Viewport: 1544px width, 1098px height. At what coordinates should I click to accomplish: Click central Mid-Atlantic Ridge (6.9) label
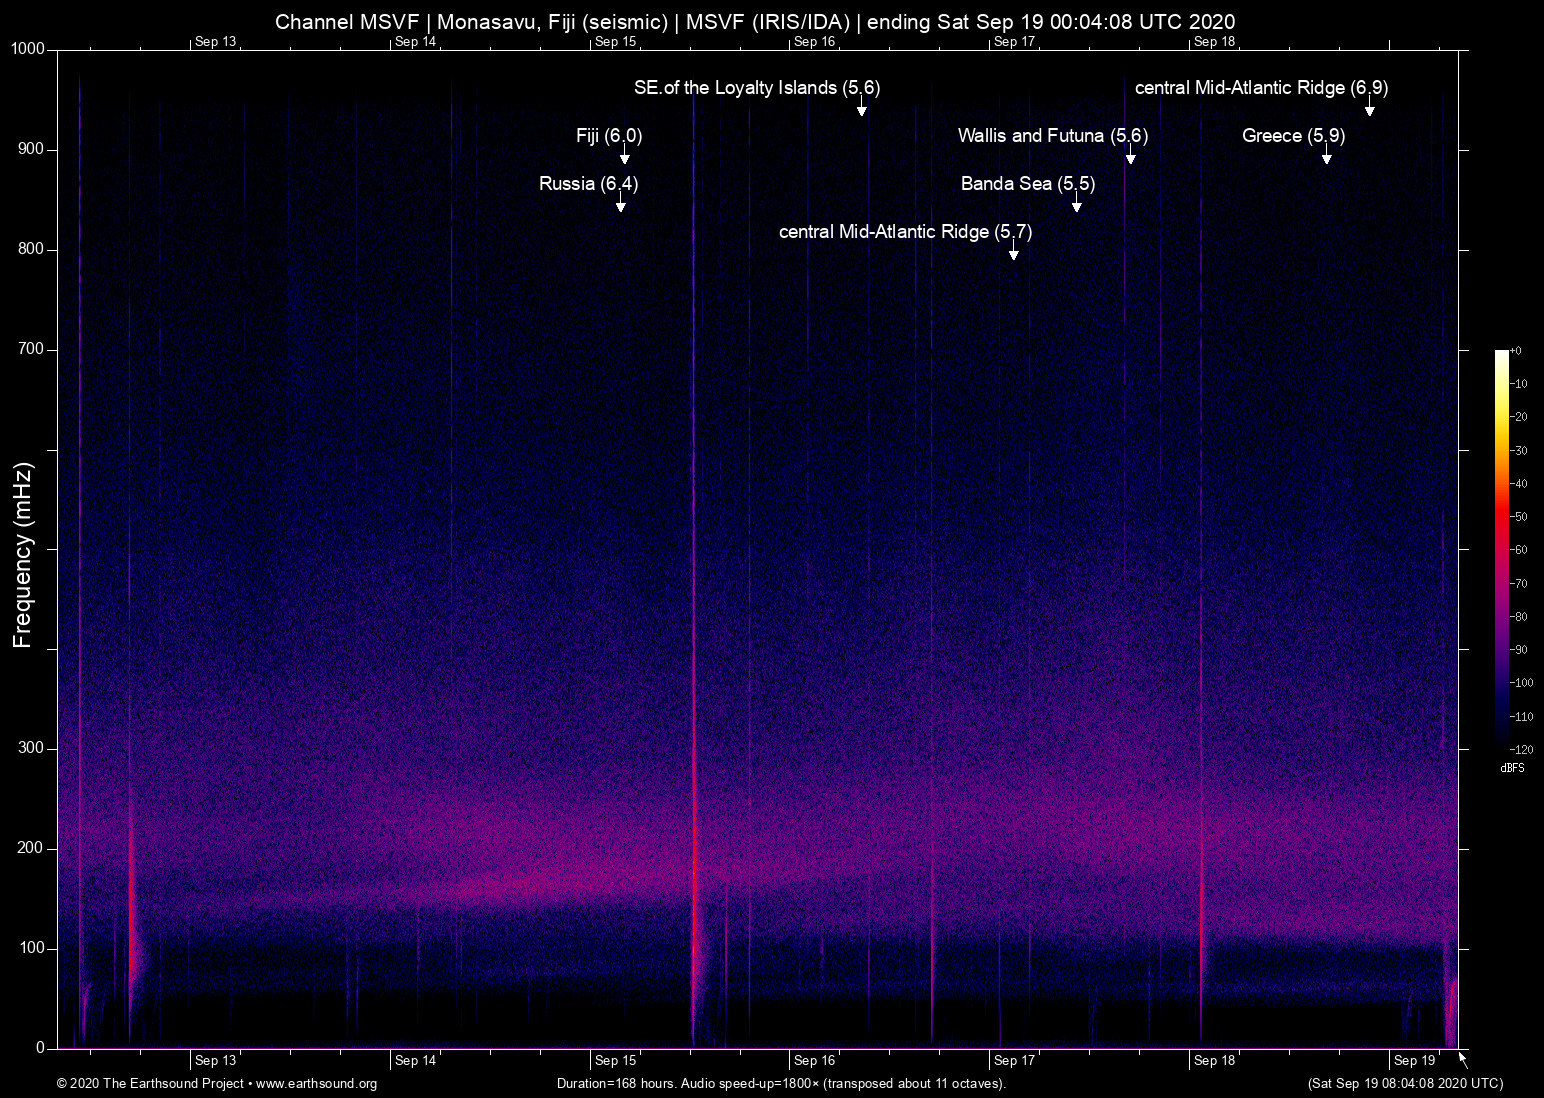pyautogui.click(x=1261, y=88)
